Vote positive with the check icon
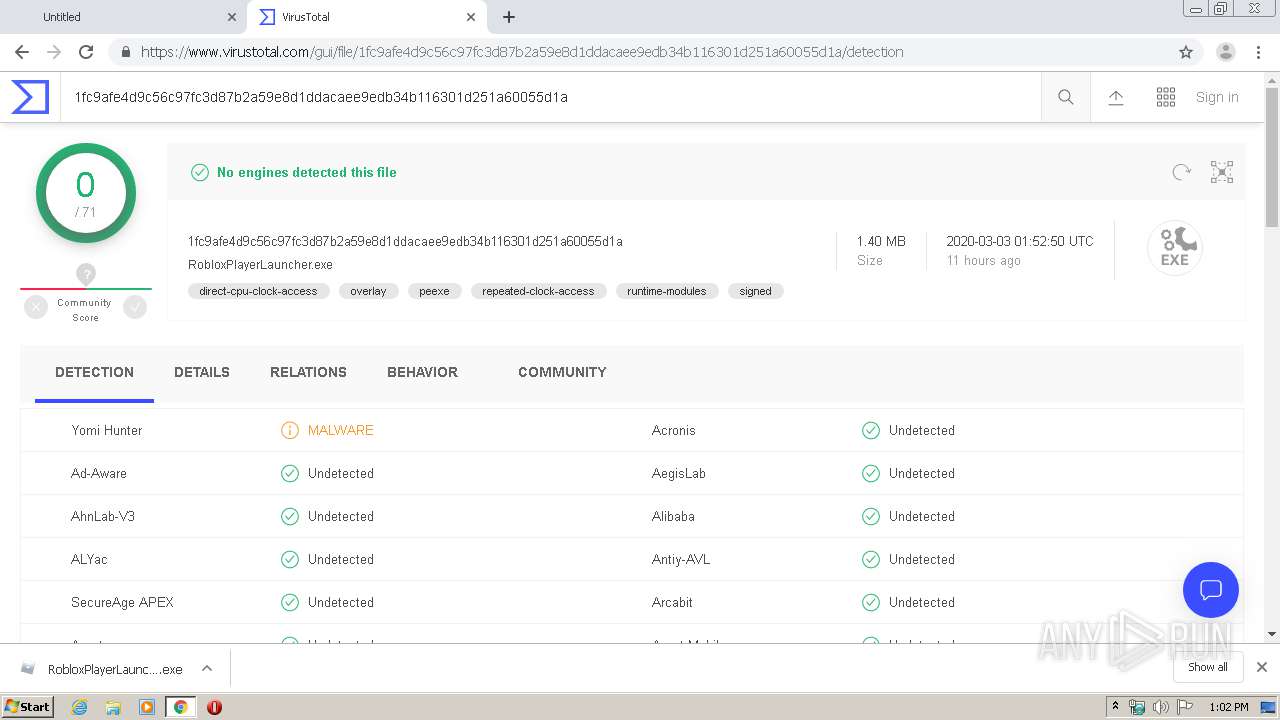Screen dimensions: 1280x720 coord(135,308)
